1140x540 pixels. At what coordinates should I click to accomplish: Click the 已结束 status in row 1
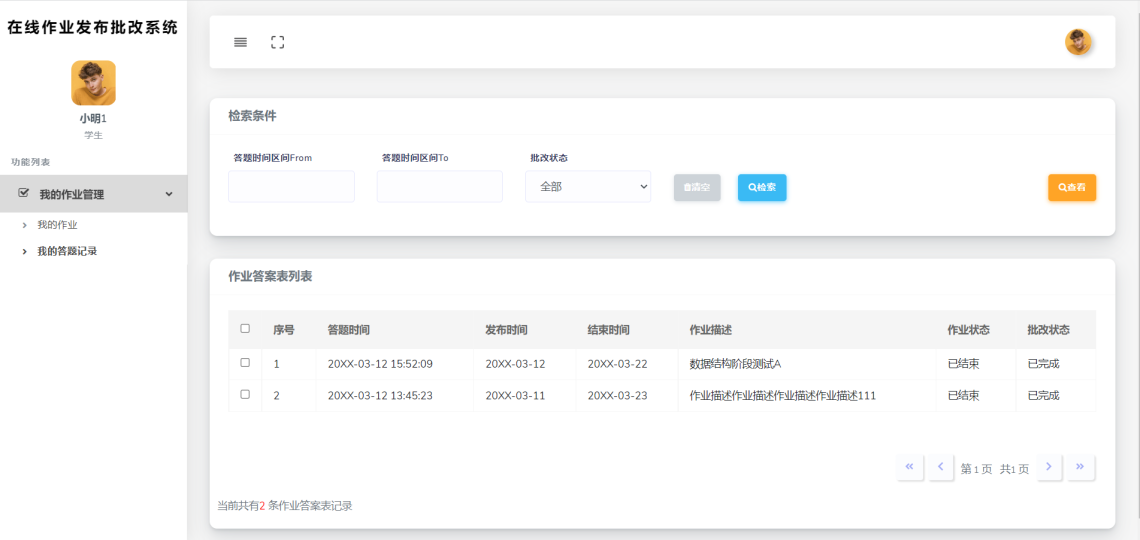[x=963, y=364]
